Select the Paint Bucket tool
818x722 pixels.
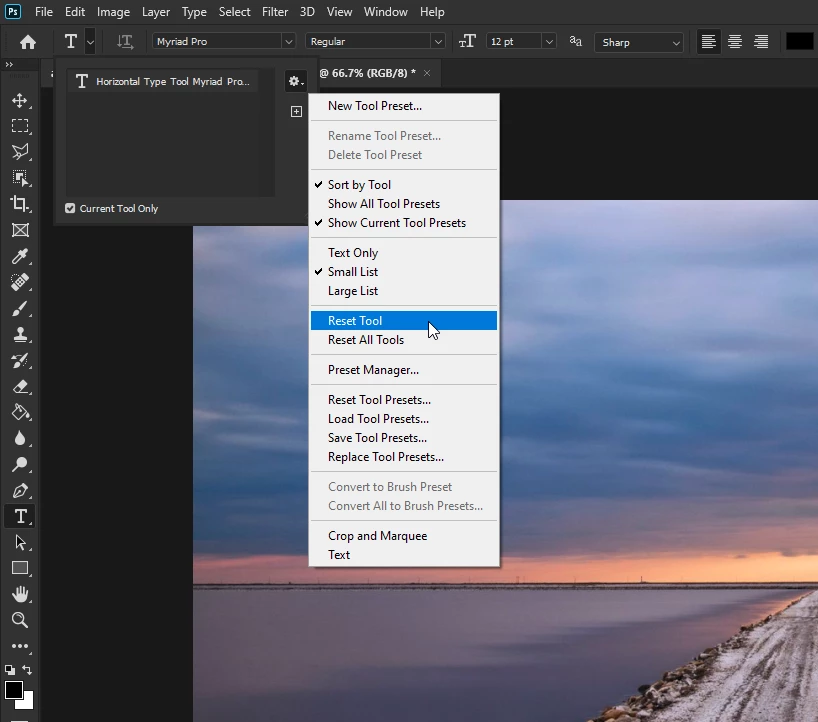pos(20,413)
